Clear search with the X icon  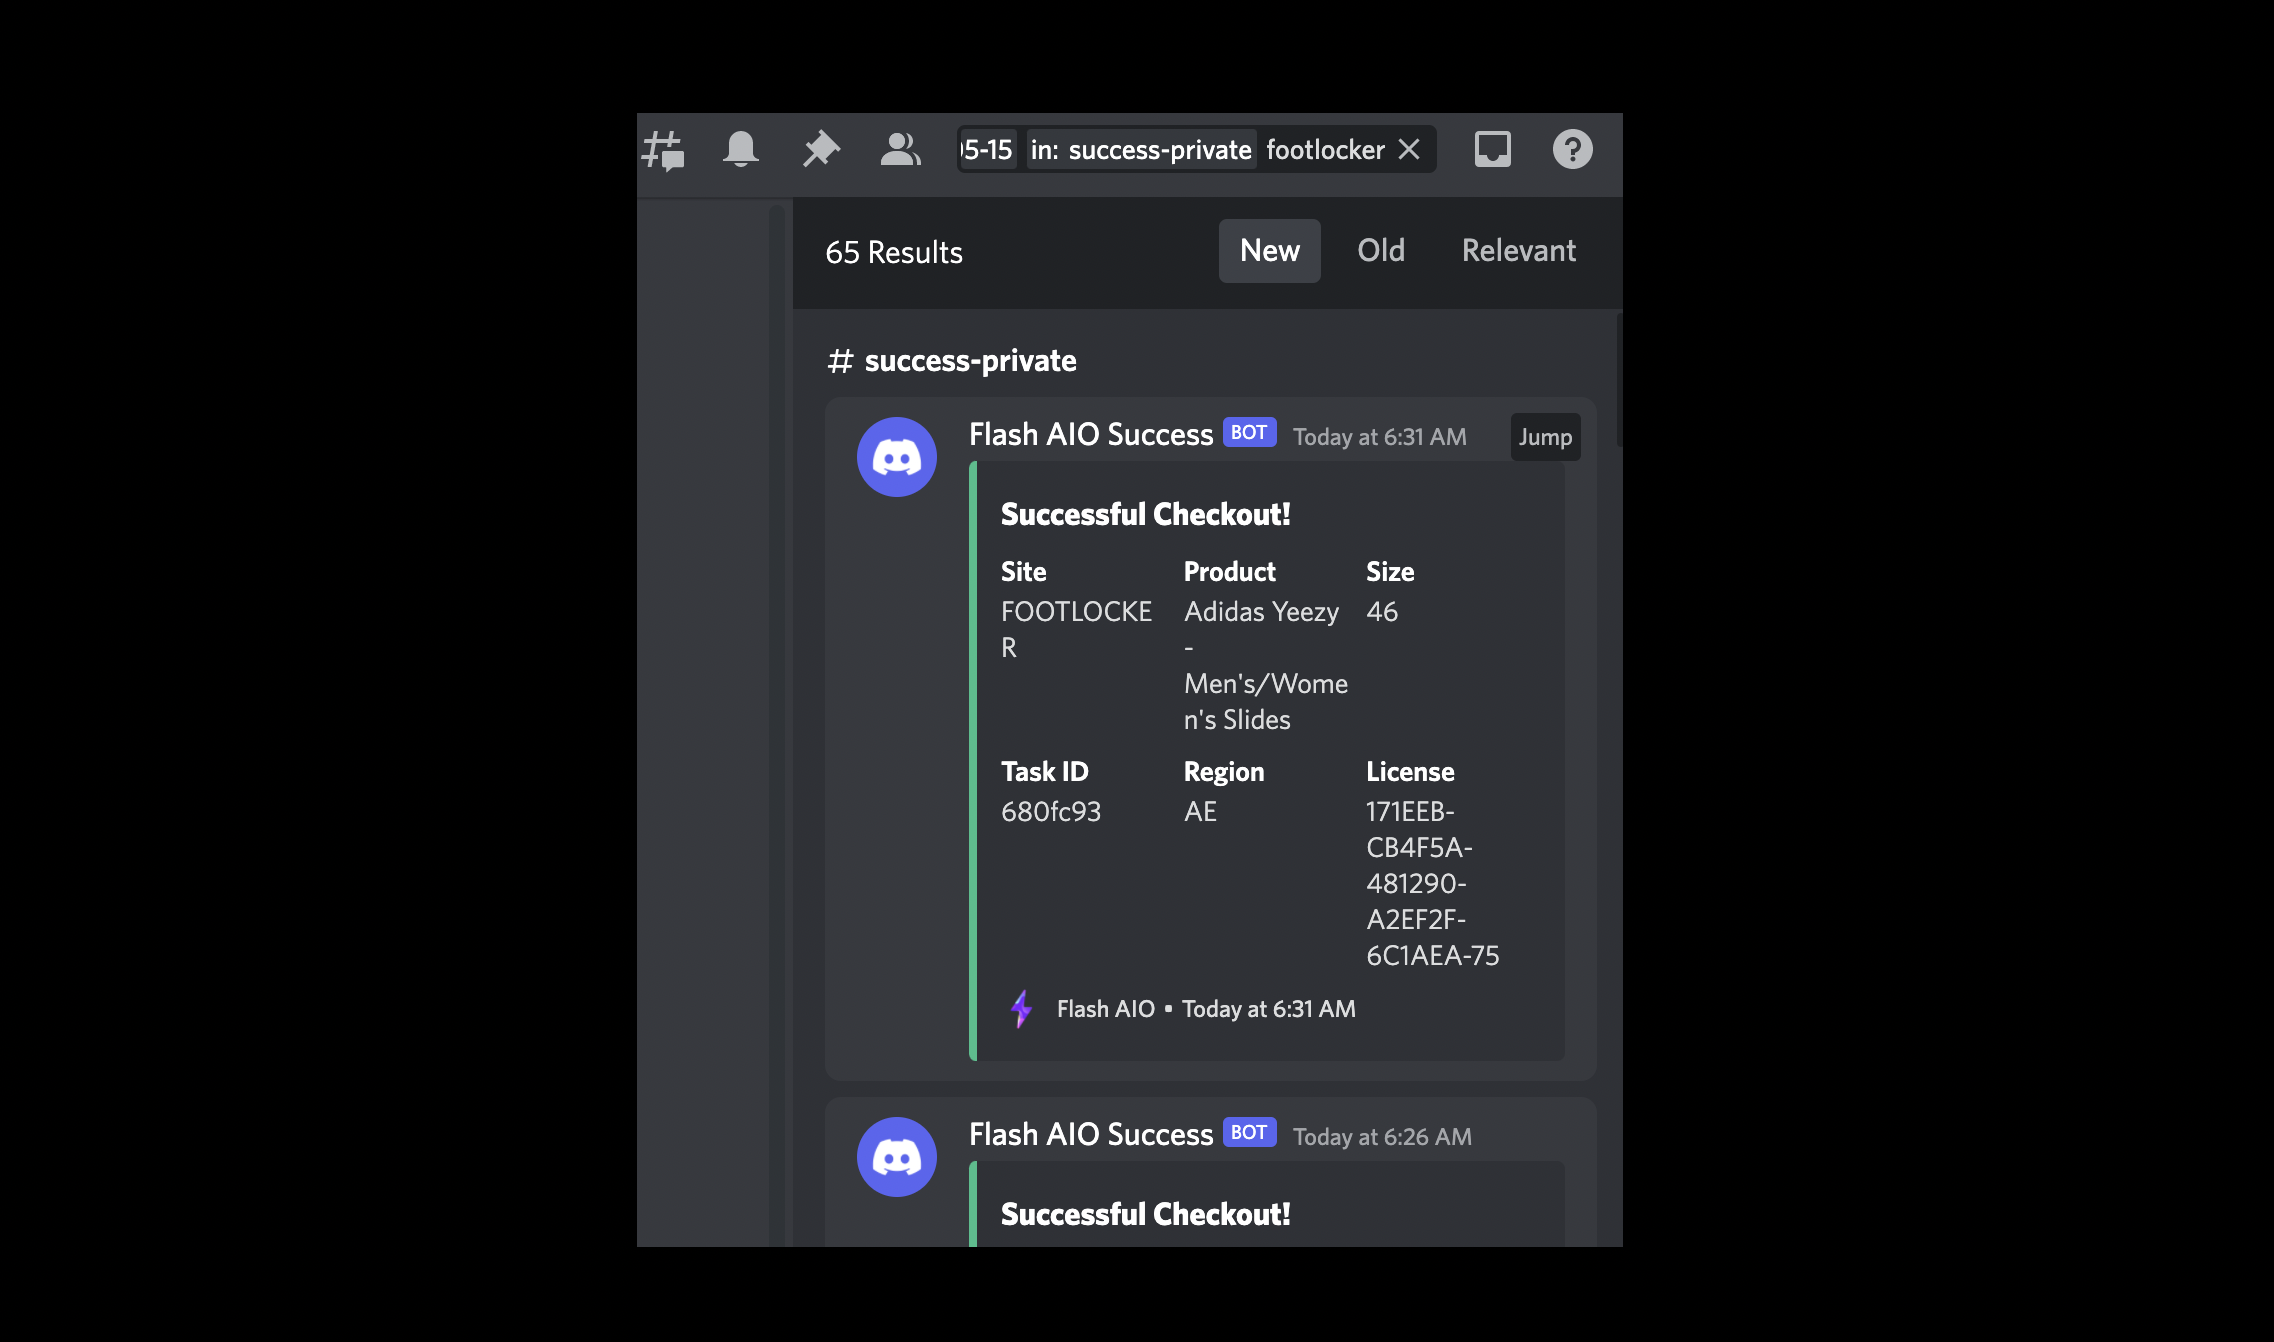[x=1409, y=150]
